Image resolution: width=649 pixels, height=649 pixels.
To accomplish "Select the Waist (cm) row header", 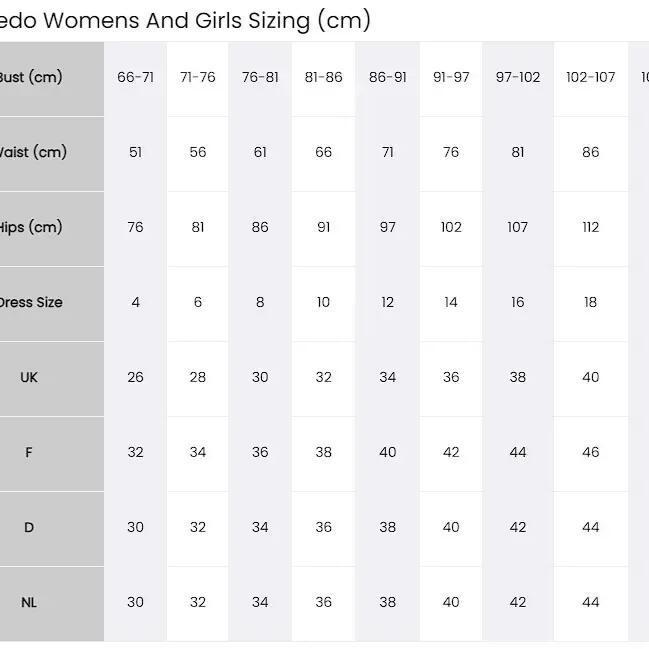I will (x=52, y=154).
